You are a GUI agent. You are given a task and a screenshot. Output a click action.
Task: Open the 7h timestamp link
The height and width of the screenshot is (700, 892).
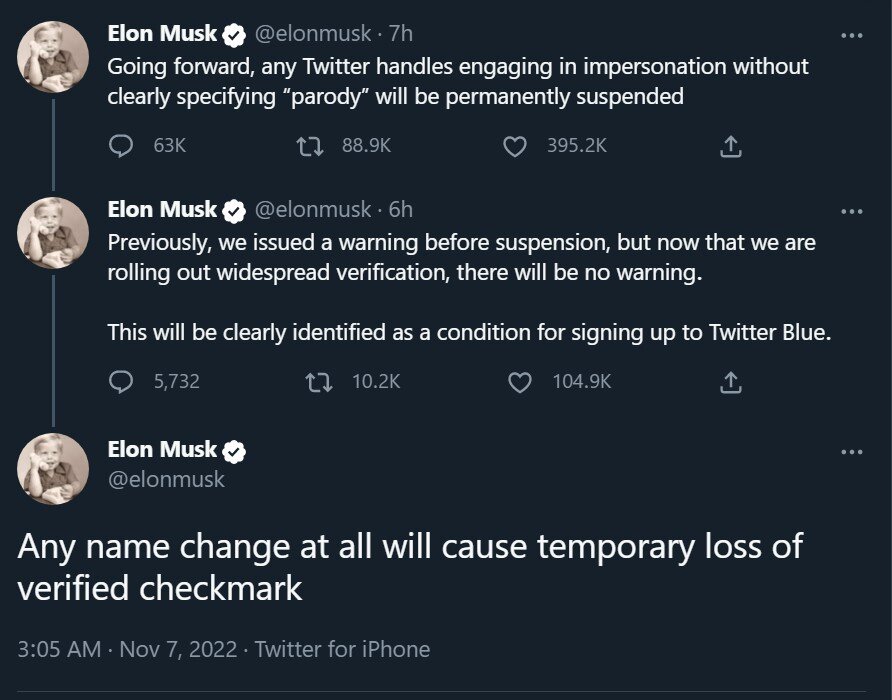pos(400,34)
